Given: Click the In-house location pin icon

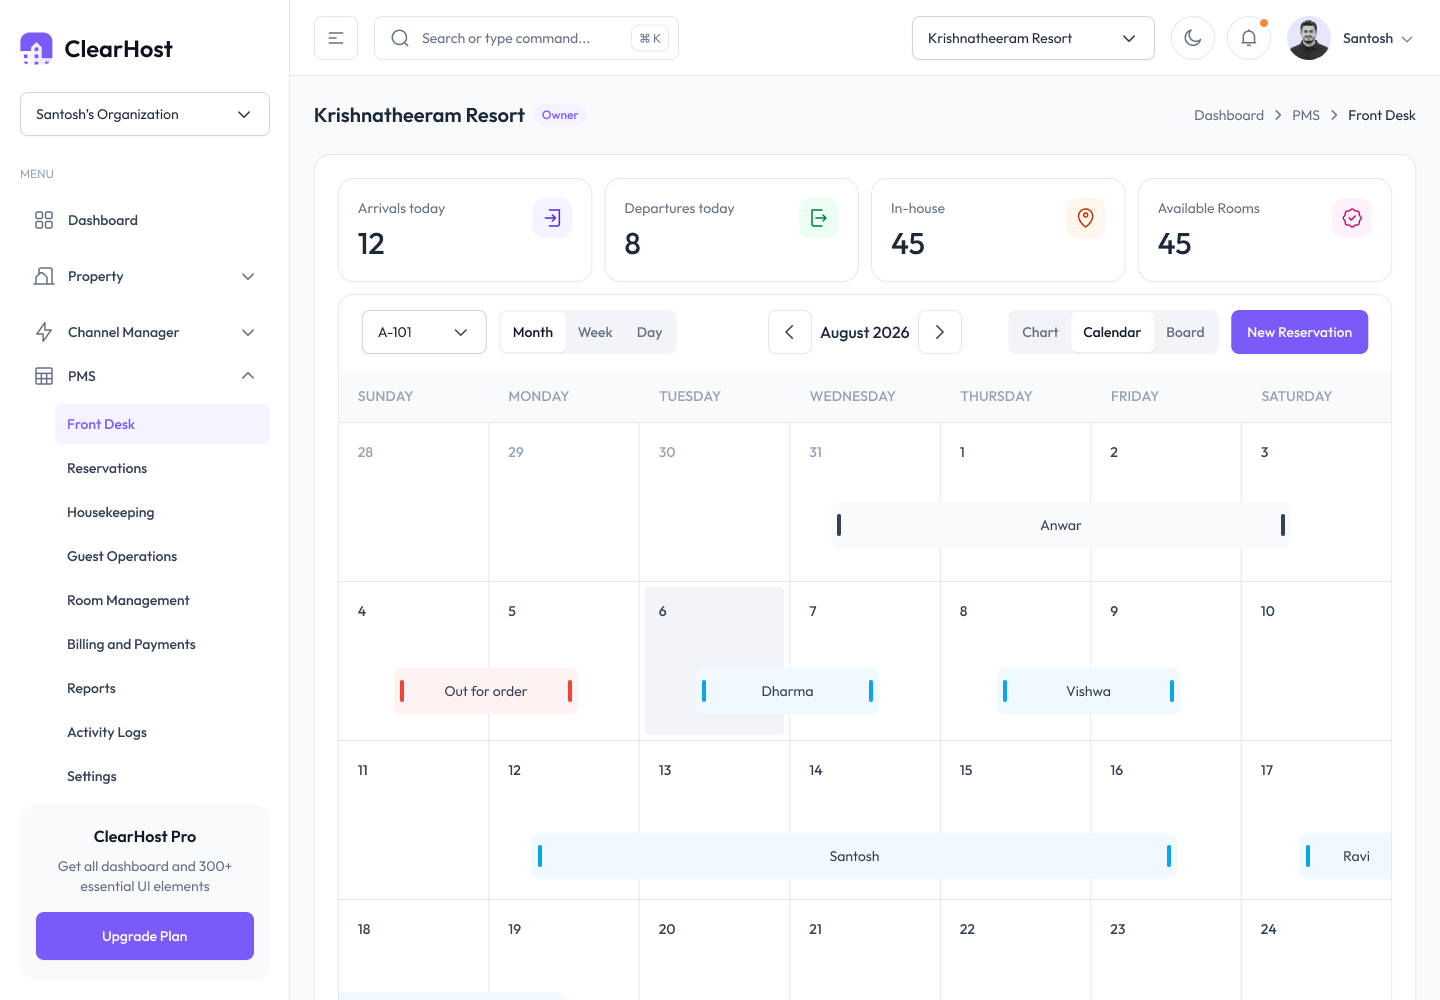Looking at the screenshot, I should tap(1085, 218).
